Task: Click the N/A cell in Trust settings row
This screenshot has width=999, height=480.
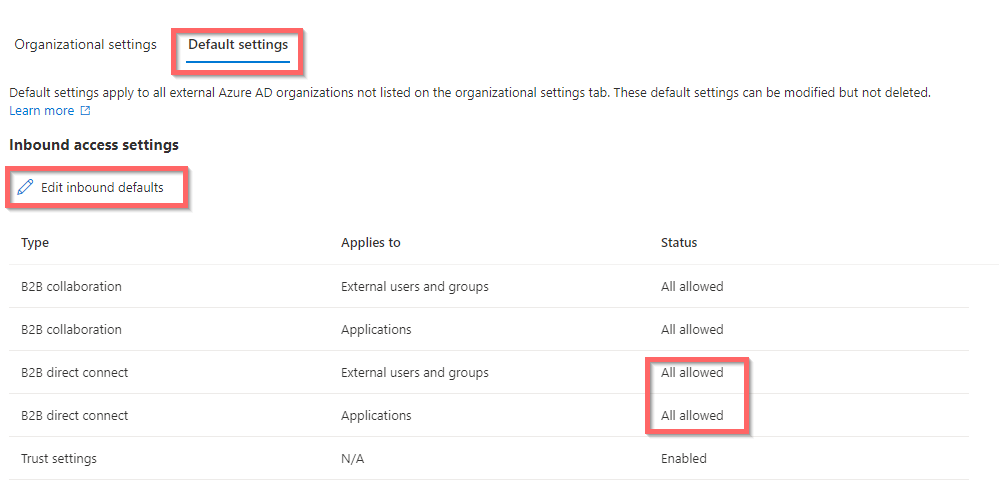Action: pyautogui.click(x=351, y=458)
